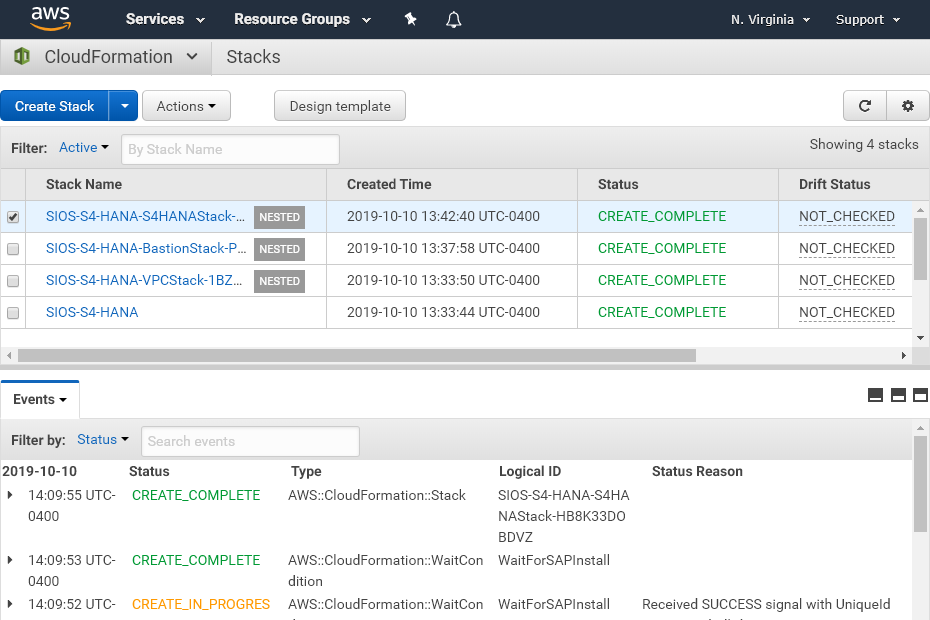Open the pin shortcuts icon
The width and height of the screenshot is (930, 620).
[410, 19]
